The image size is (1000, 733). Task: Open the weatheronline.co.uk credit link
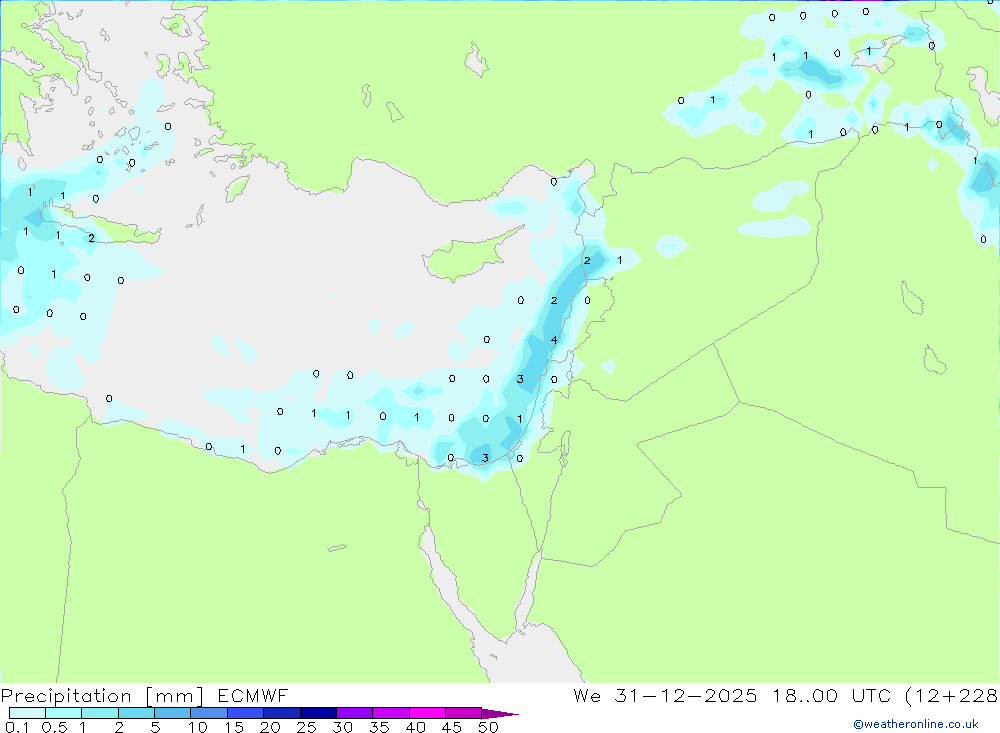point(916,724)
